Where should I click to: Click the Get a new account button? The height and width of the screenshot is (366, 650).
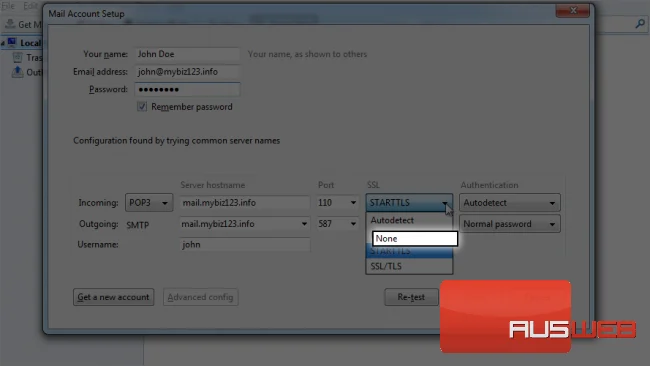click(113, 297)
